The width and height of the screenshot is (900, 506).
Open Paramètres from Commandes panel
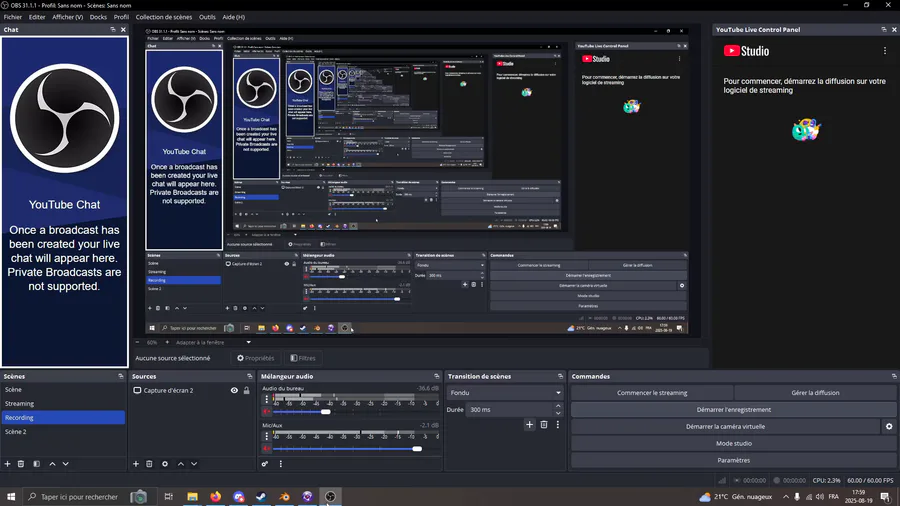coord(734,460)
